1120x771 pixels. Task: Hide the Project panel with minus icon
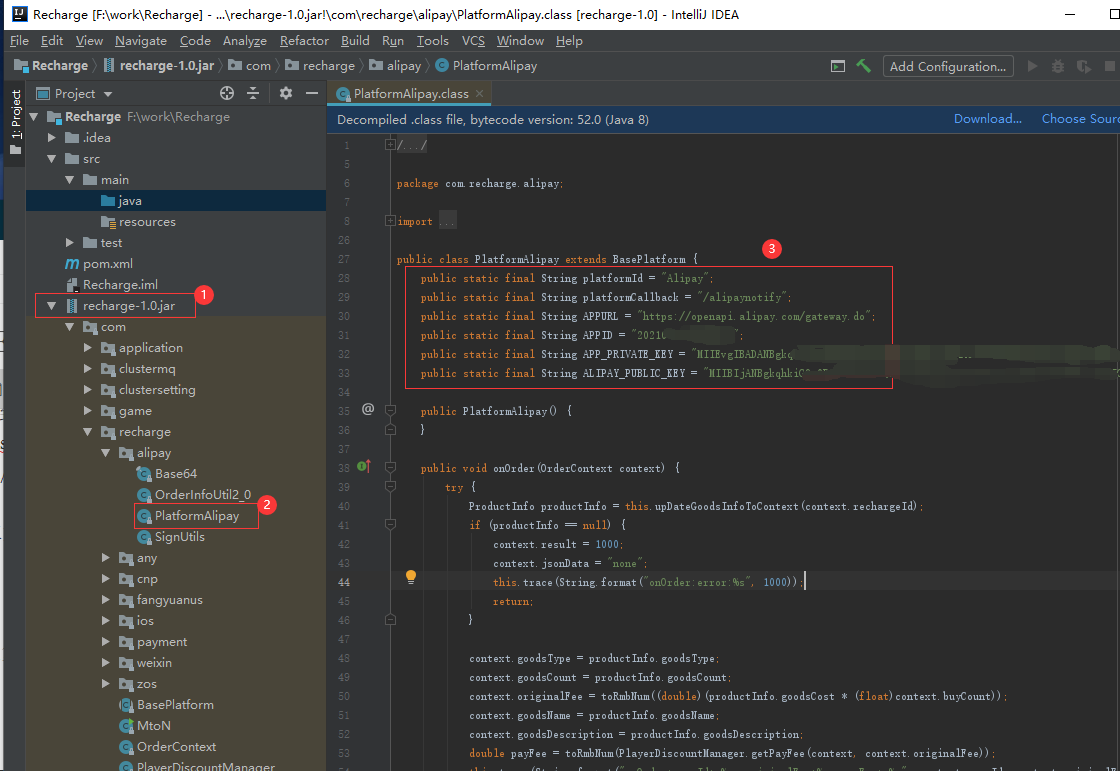click(x=312, y=93)
